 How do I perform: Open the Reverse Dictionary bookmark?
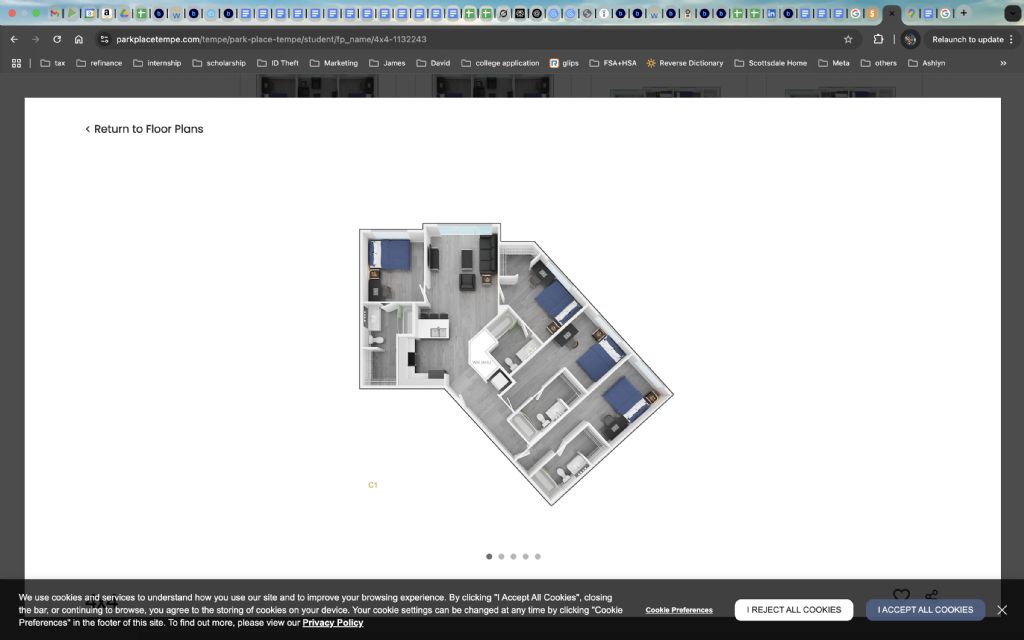pos(685,63)
